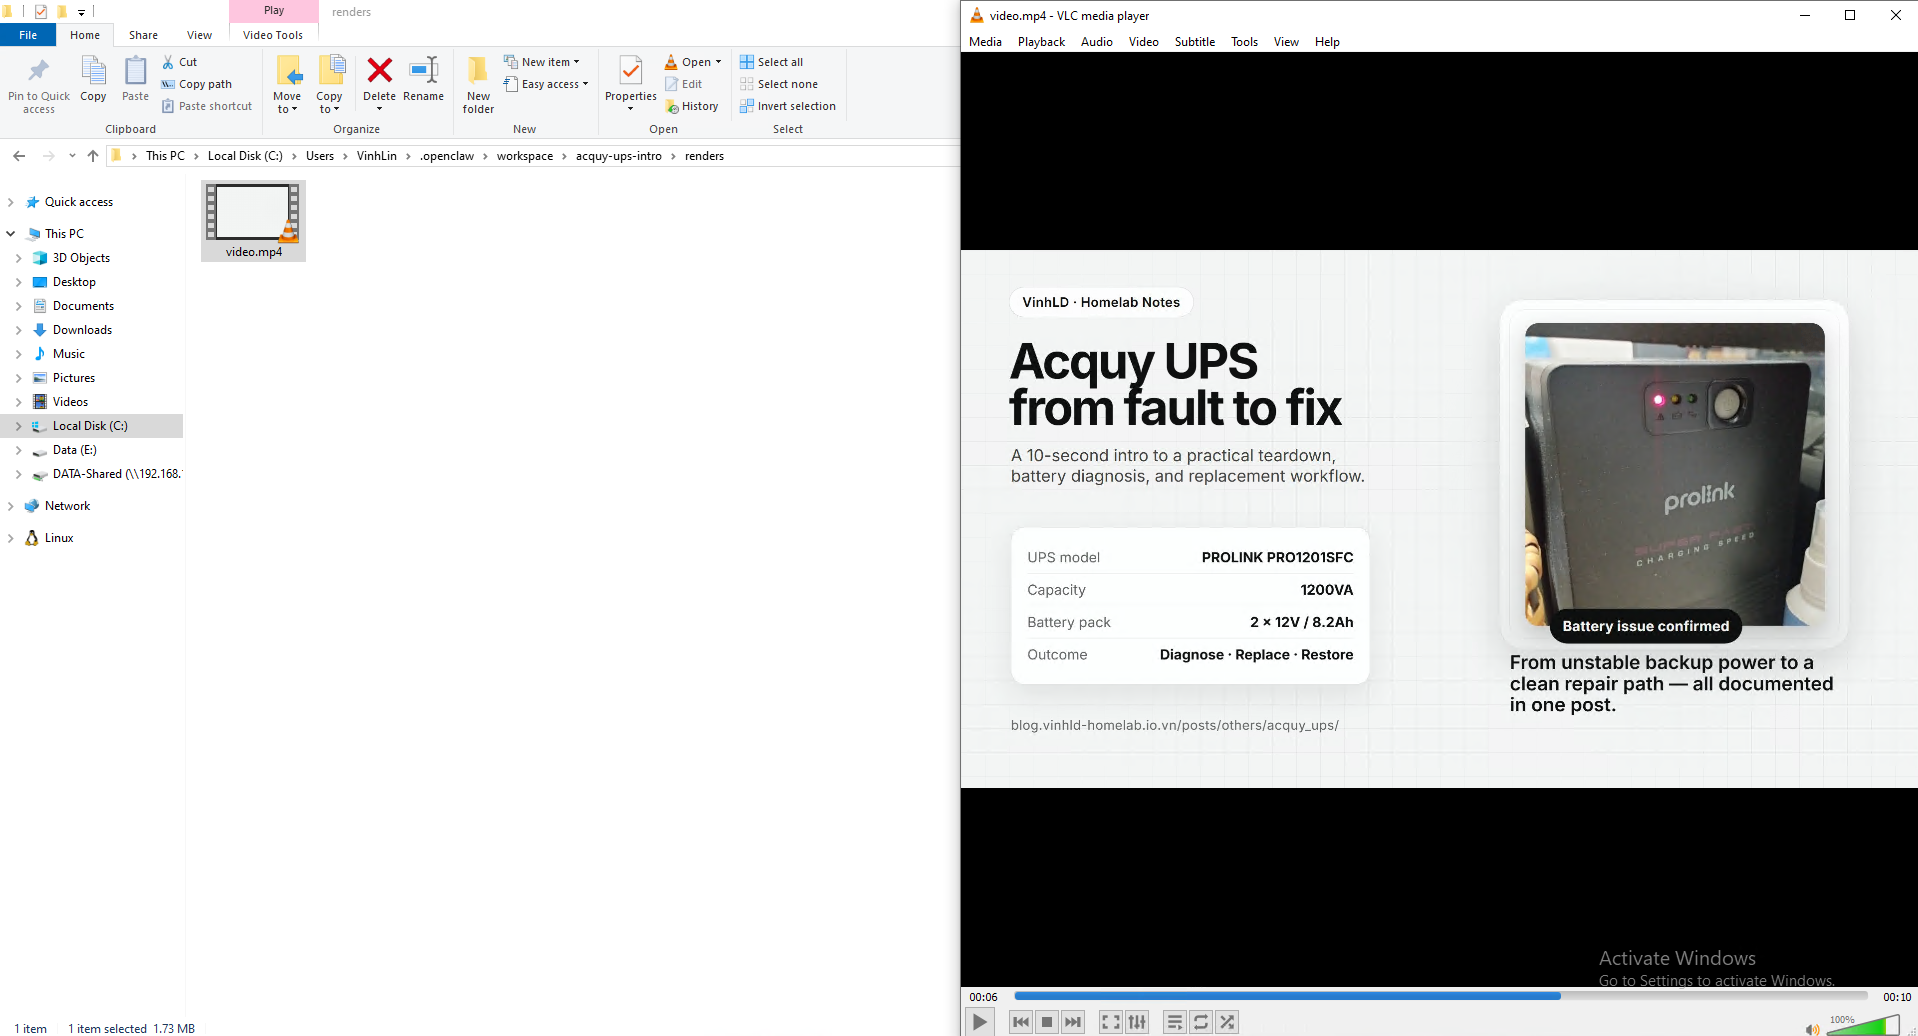Go back in File Explorer

point(19,156)
